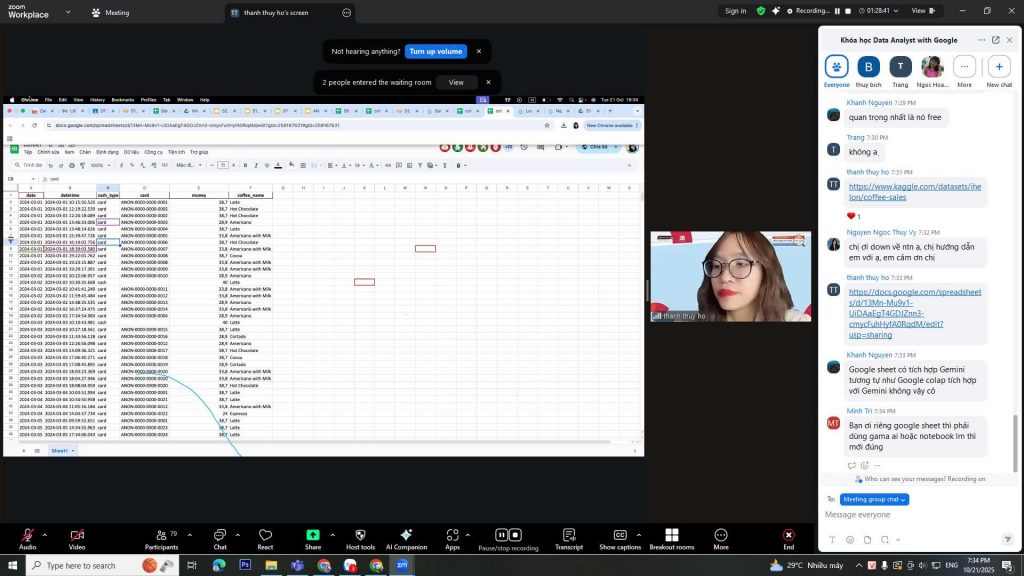Open green encryption shield info

(761, 11)
